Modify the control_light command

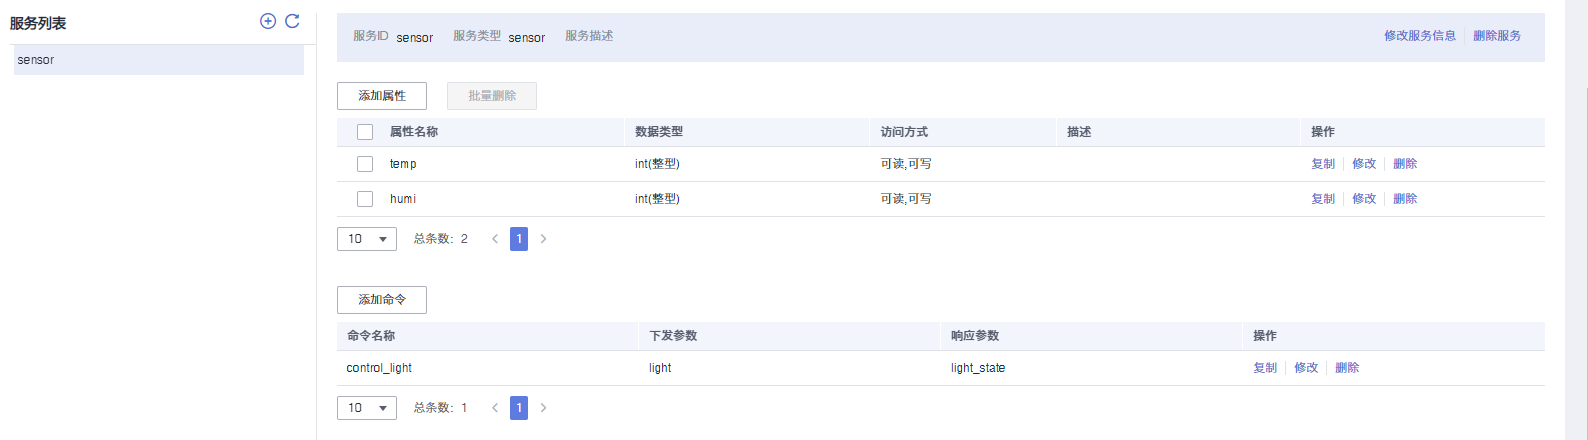[1306, 368]
